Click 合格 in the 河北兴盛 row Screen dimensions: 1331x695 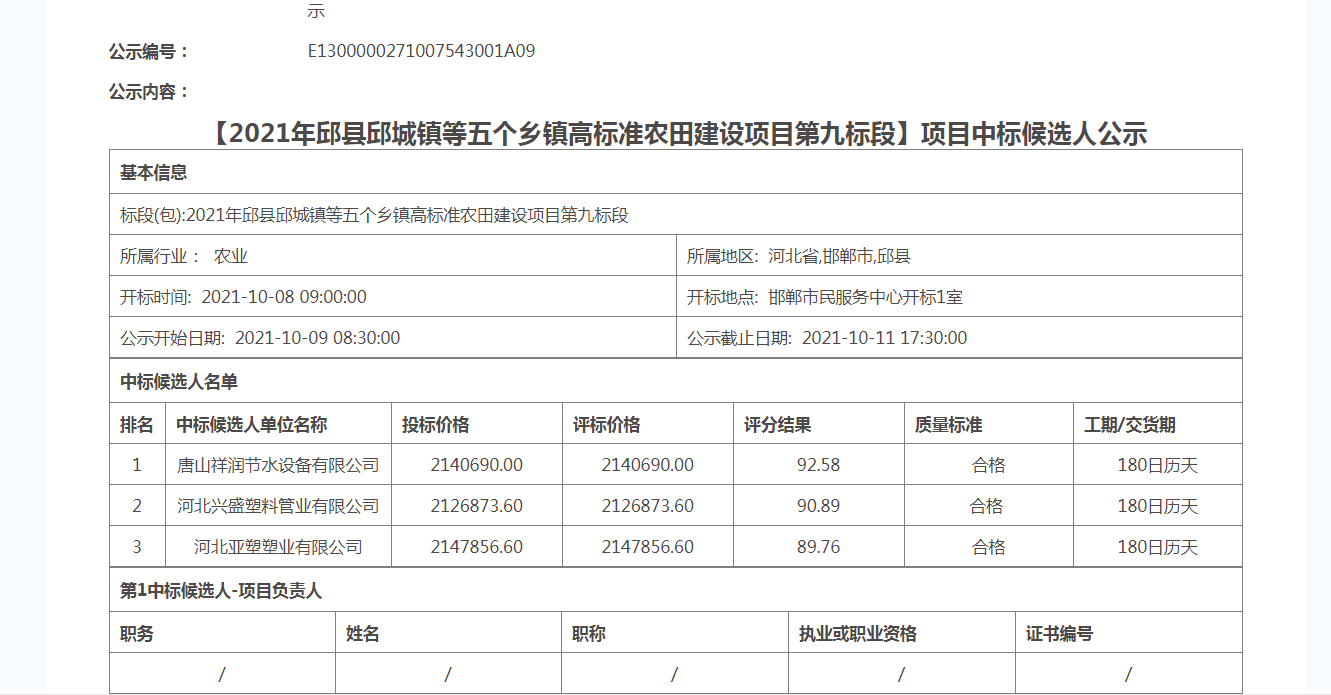986,506
